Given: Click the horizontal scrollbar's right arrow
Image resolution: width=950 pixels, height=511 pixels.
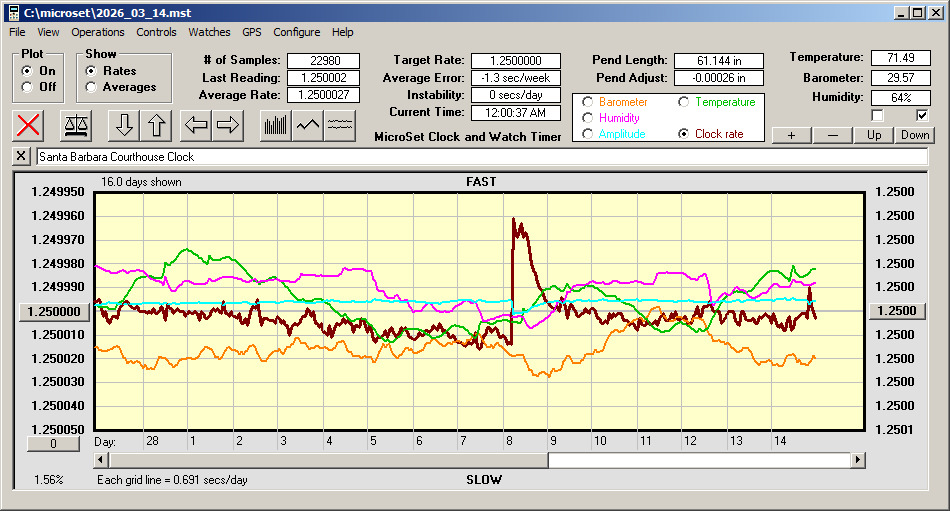Looking at the screenshot, I should pyautogui.click(x=858, y=460).
